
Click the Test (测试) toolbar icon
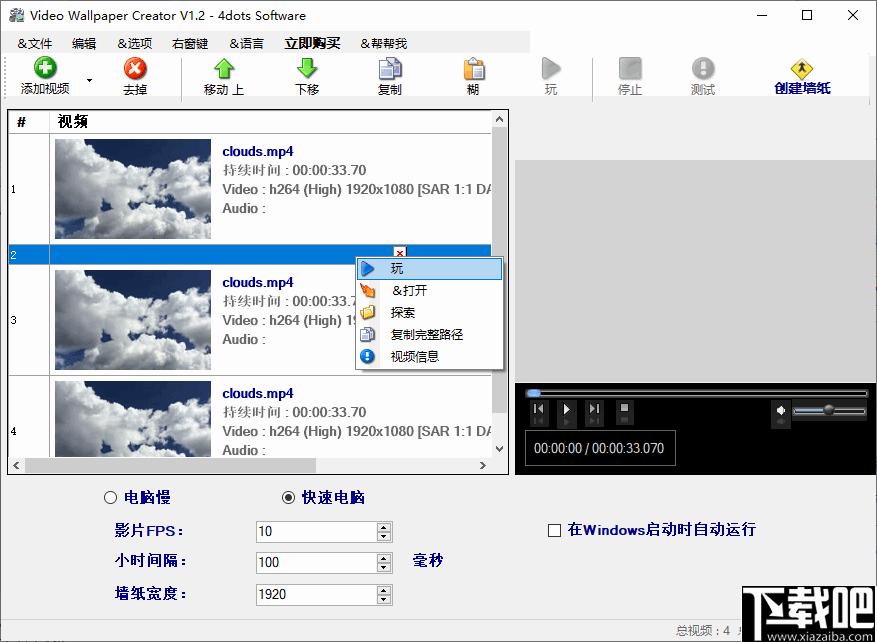703,69
